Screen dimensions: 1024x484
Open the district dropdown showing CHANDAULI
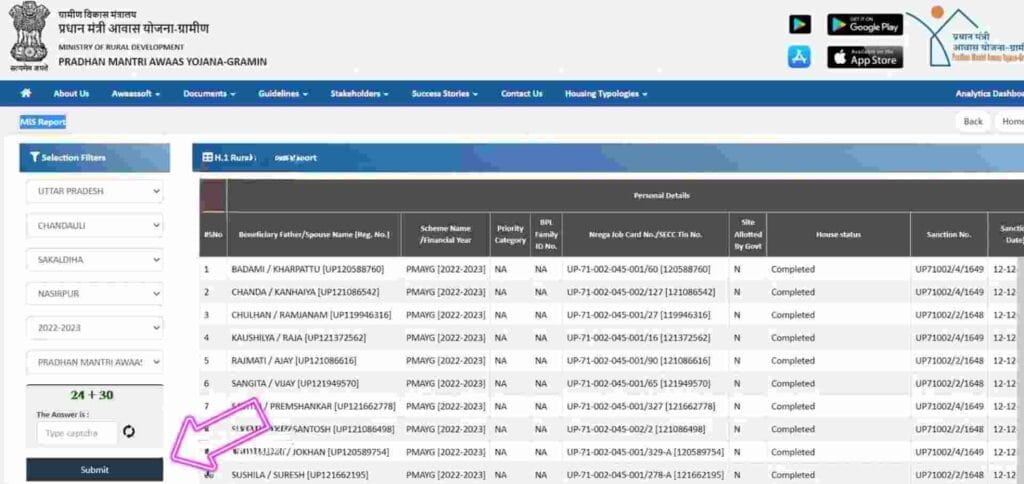click(x=95, y=225)
